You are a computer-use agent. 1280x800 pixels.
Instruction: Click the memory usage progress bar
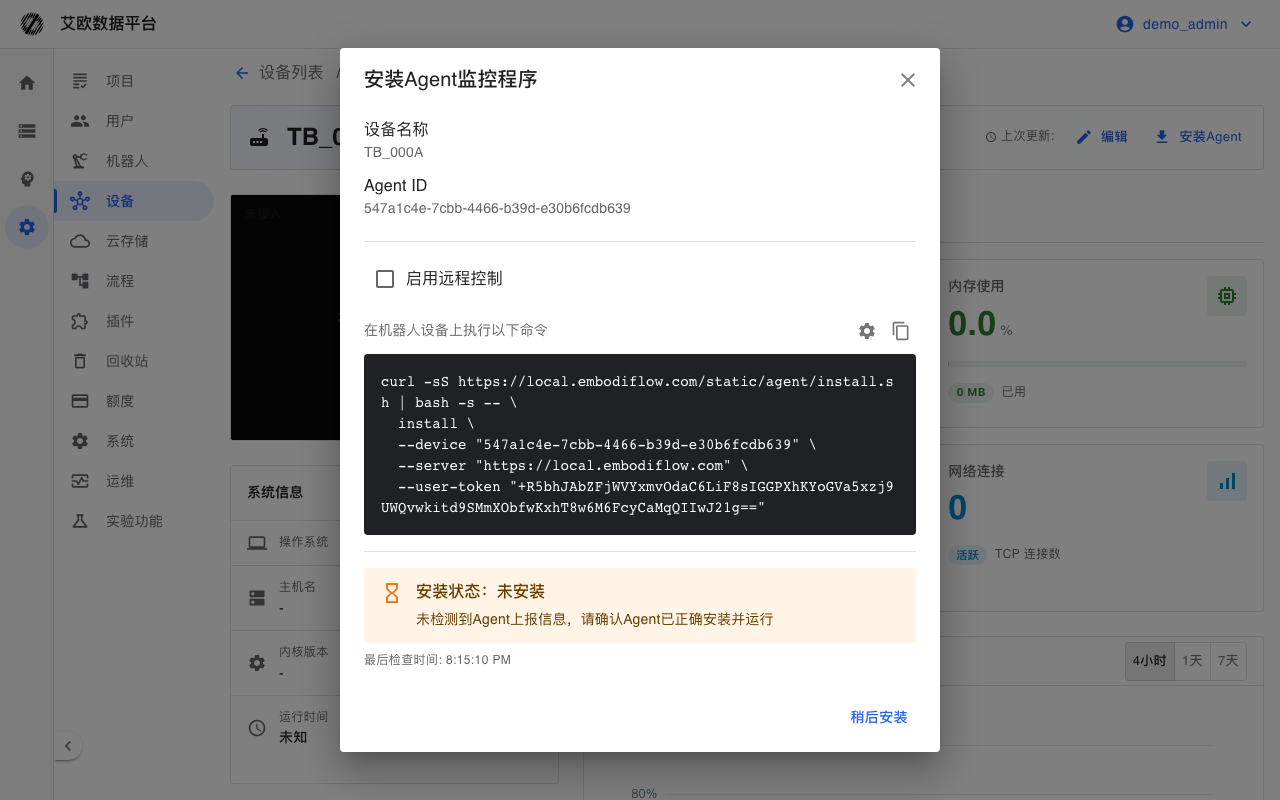point(1097,364)
